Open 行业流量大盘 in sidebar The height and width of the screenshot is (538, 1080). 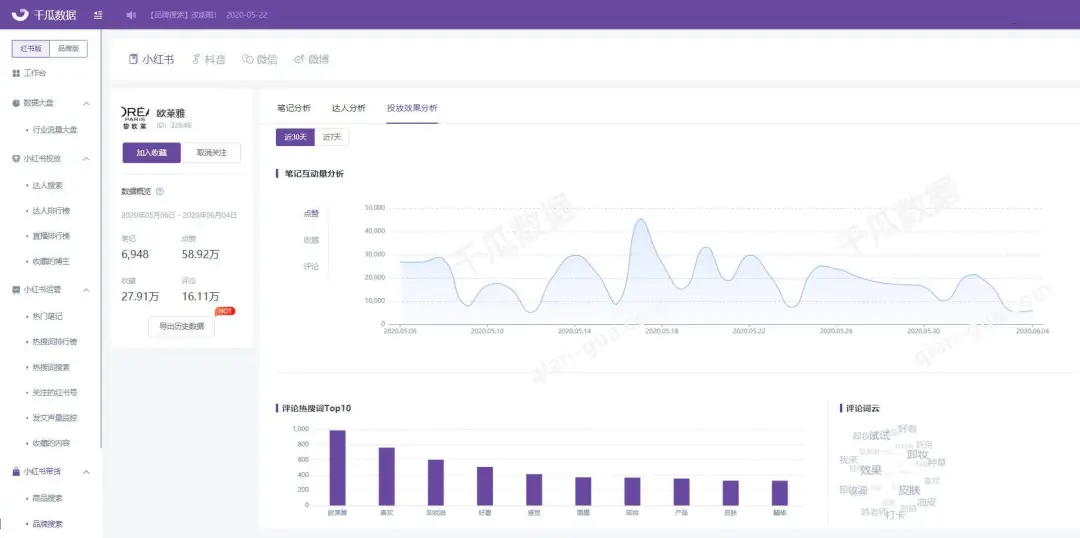pyautogui.click(x=55, y=130)
